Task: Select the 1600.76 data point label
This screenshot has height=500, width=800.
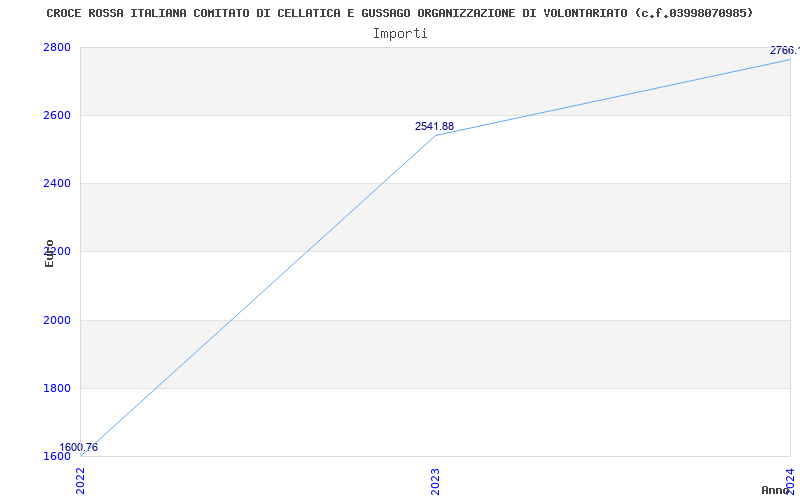Action: 79,447
